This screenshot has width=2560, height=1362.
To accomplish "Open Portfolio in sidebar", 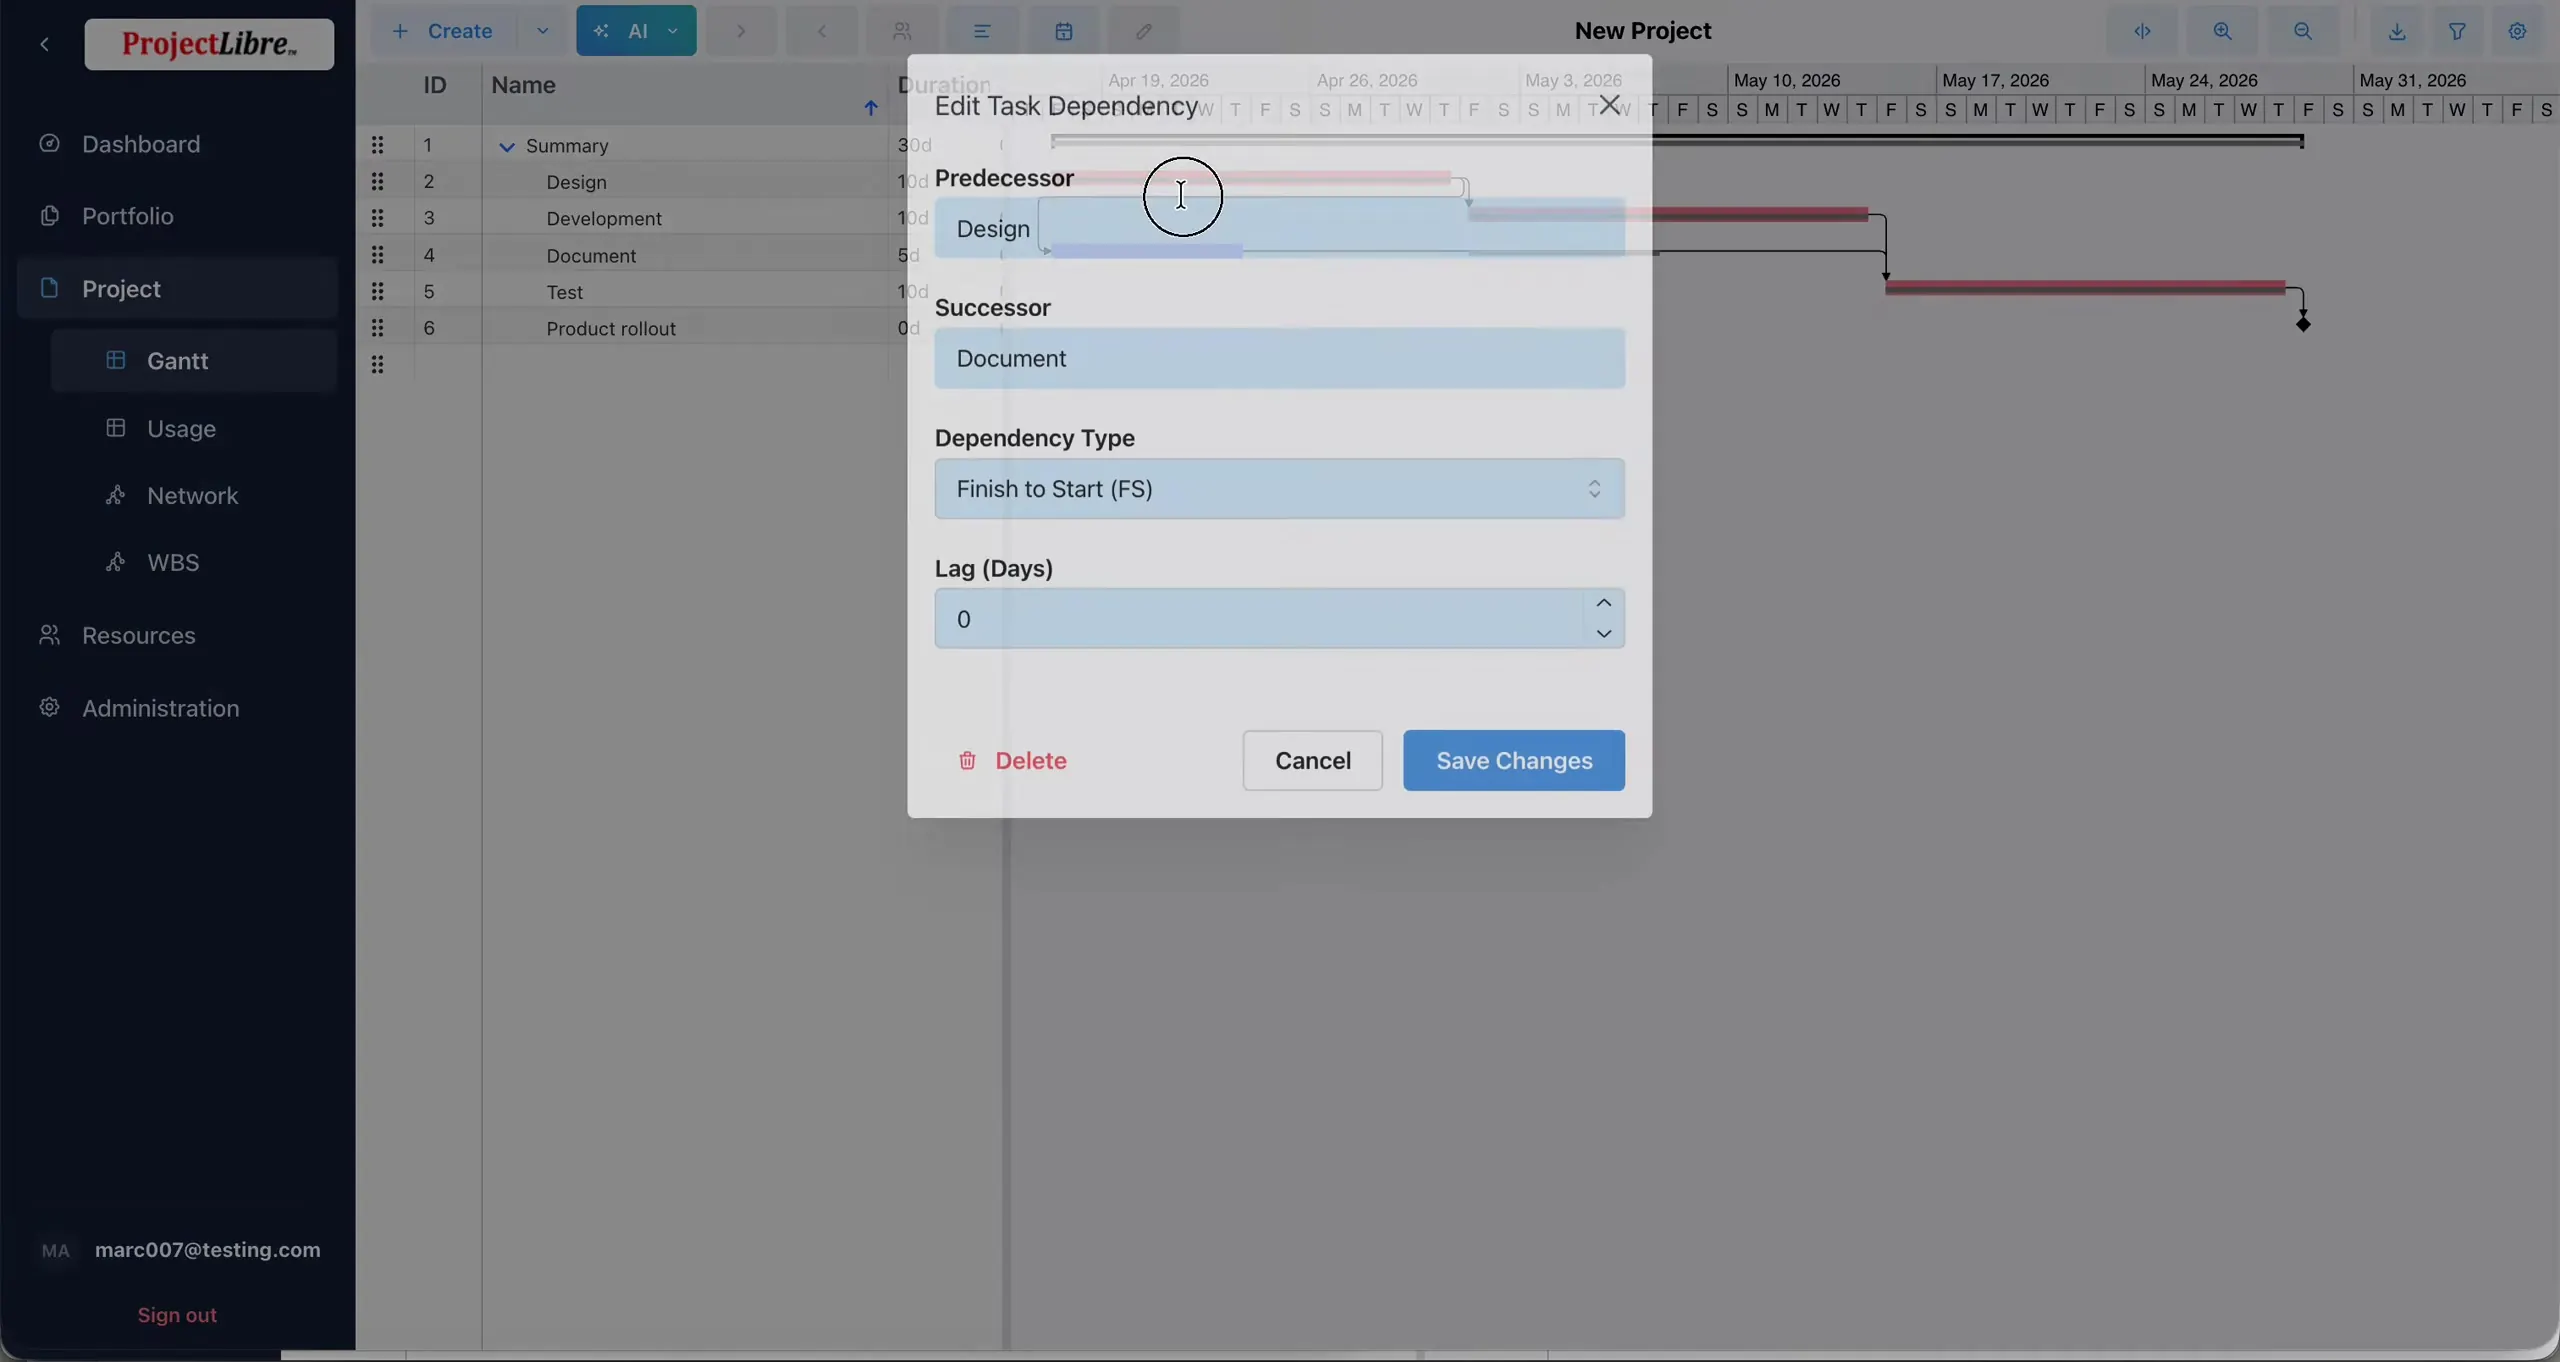I will coord(128,216).
